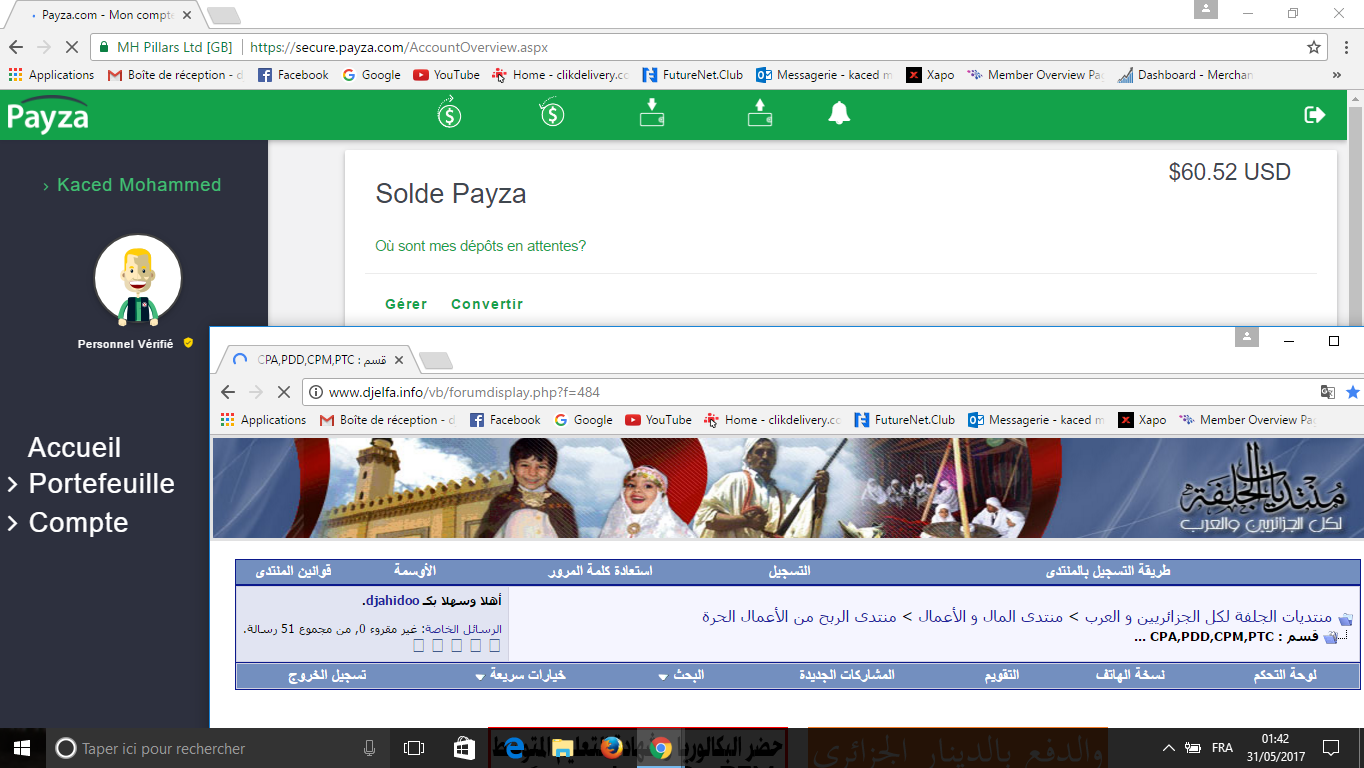Open المشاركات الجديدة in the forum navbar

[846, 675]
